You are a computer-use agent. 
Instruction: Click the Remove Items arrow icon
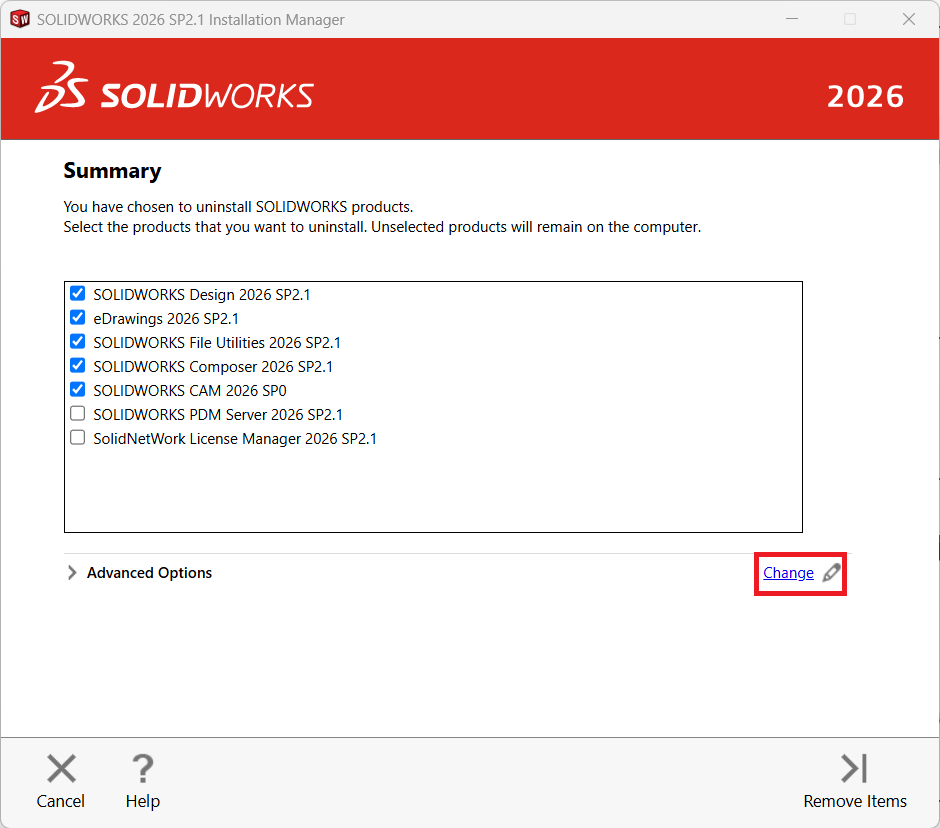(x=854, y=769)
